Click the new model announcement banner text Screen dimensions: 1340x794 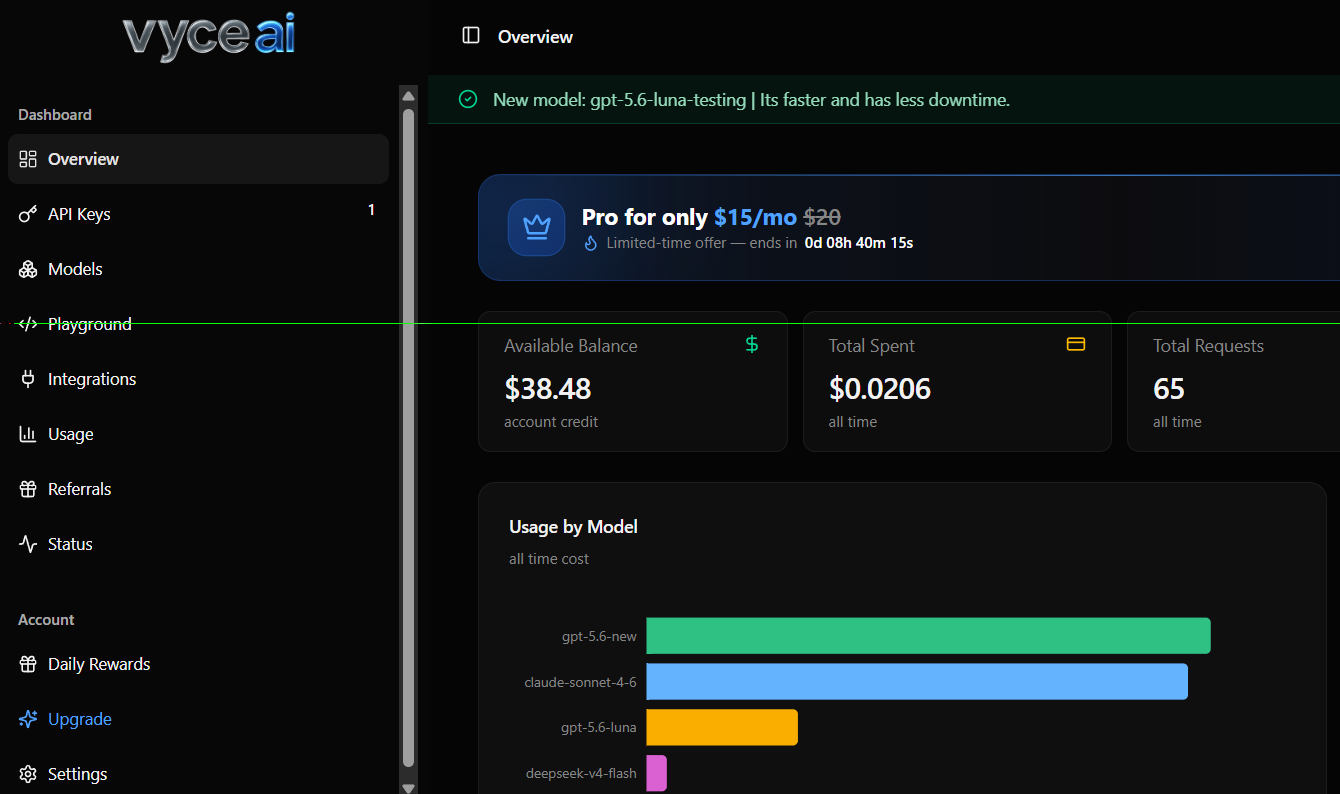click(x=751, y=100)
